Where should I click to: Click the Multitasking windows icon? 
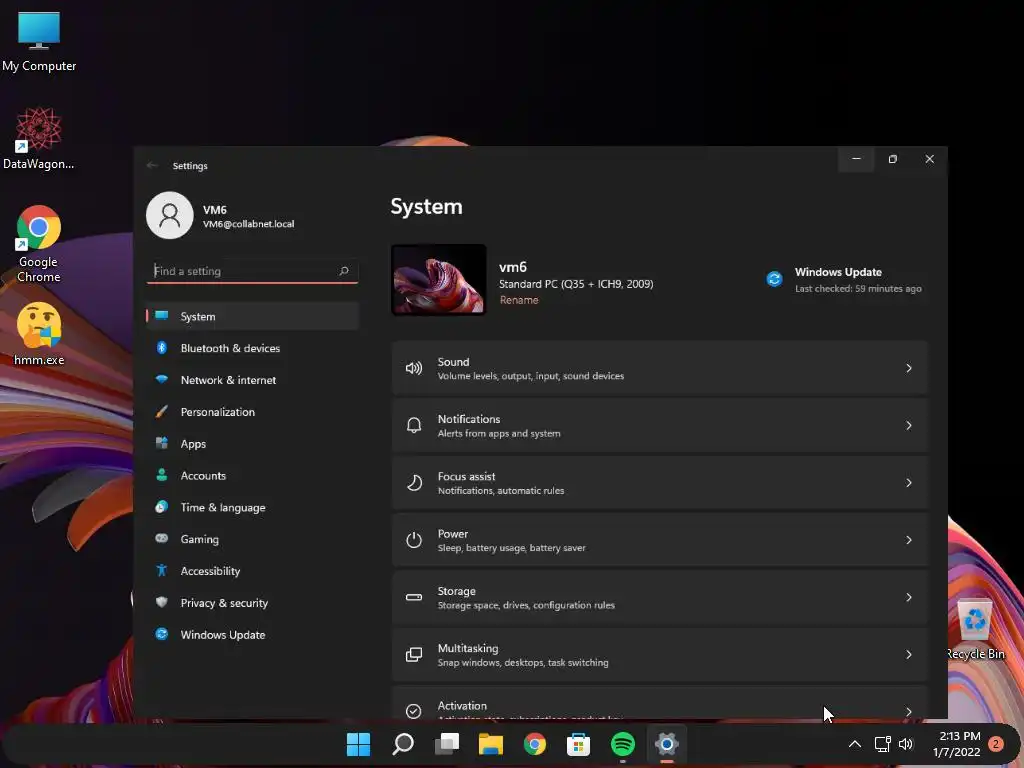(414, 654)
